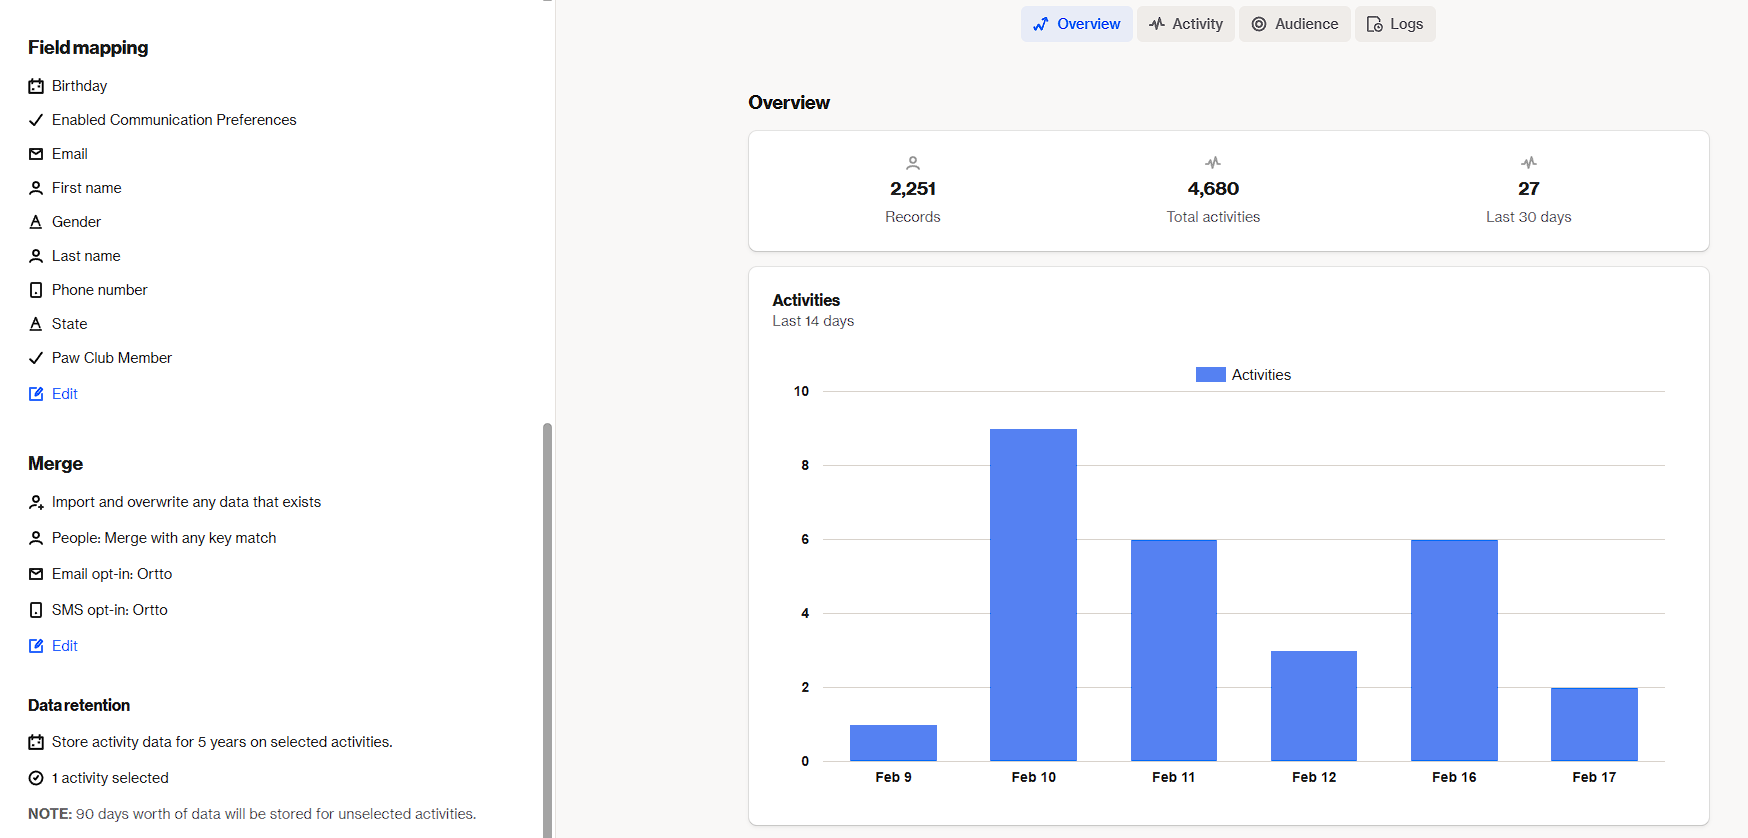Viewport: 1748px width, 838px height.
Task: Click the data retention calendar icon
Action: click(x=36, y=742)
